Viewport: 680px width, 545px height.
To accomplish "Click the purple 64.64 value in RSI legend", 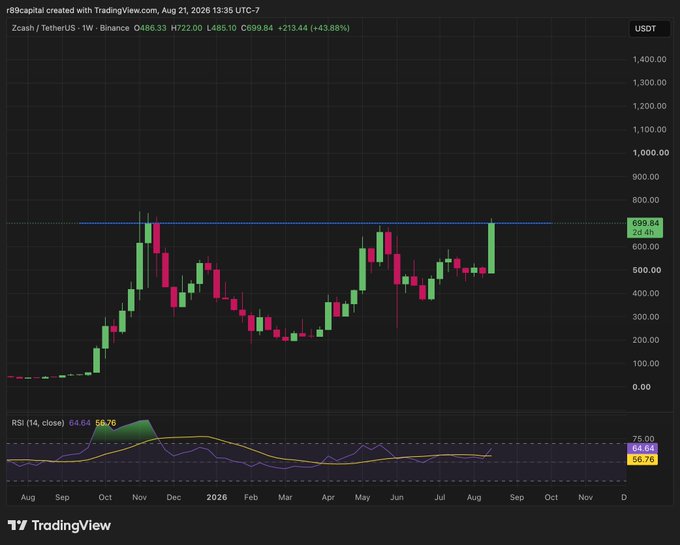I will [80, 423].
